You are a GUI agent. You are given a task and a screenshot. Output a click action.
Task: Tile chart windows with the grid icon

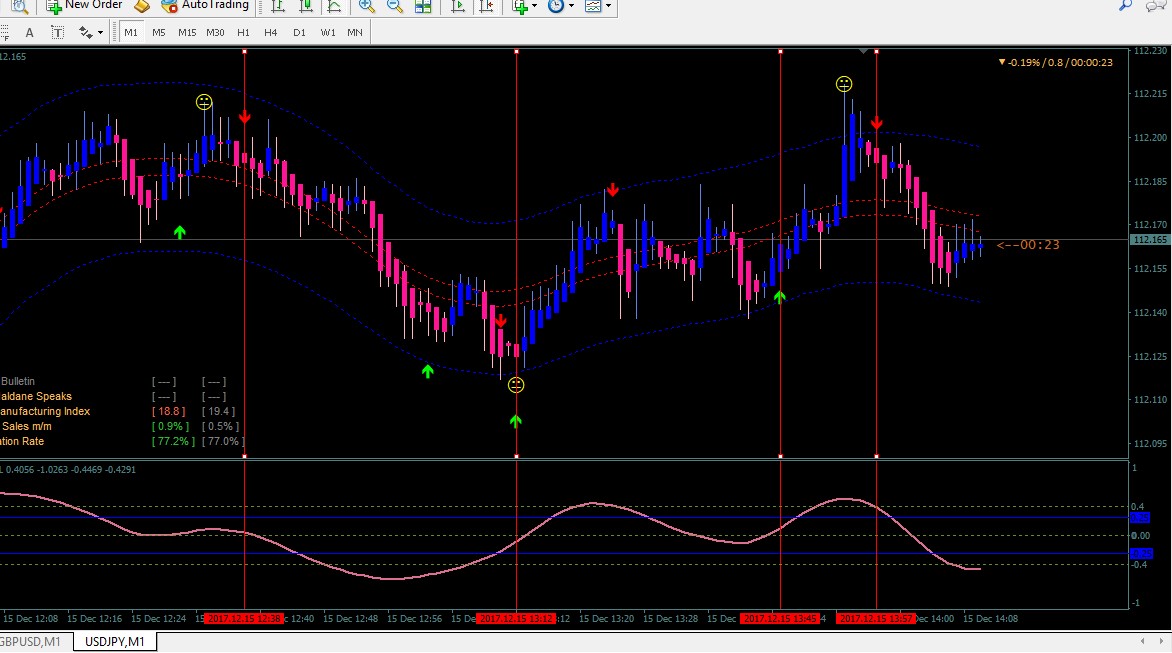(423, 6)
